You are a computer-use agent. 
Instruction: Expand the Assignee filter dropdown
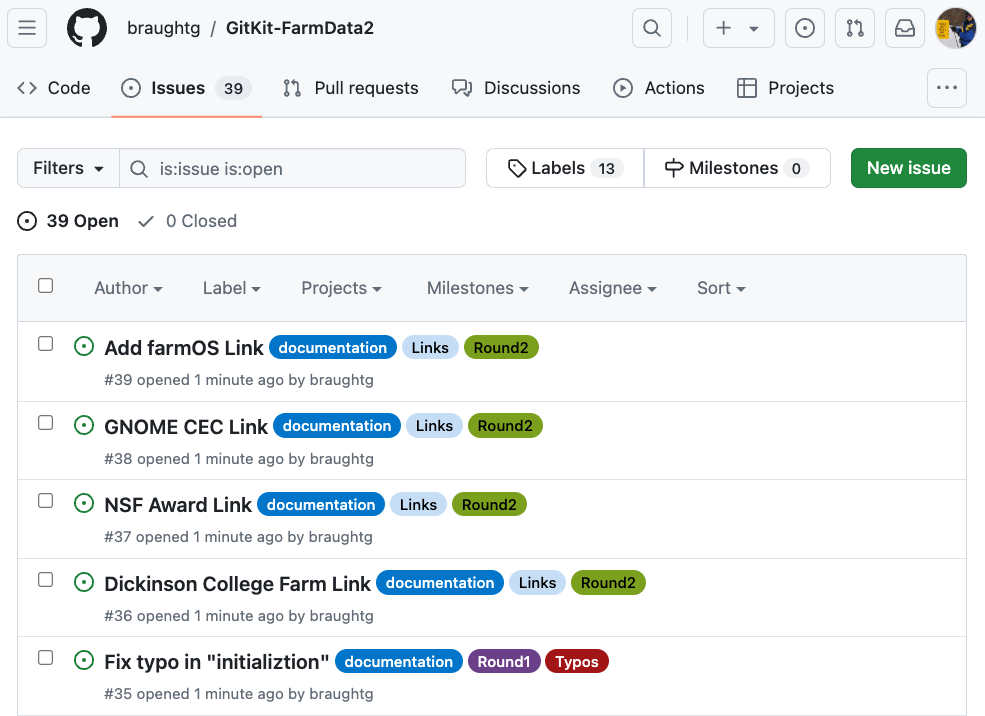612,288
